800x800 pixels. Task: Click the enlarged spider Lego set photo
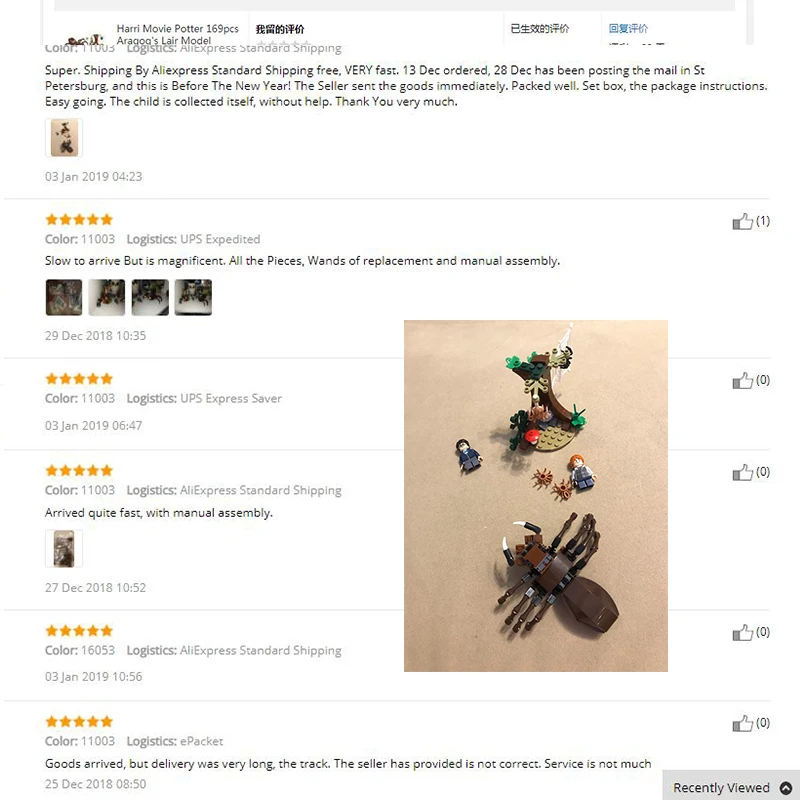point(536,496)
